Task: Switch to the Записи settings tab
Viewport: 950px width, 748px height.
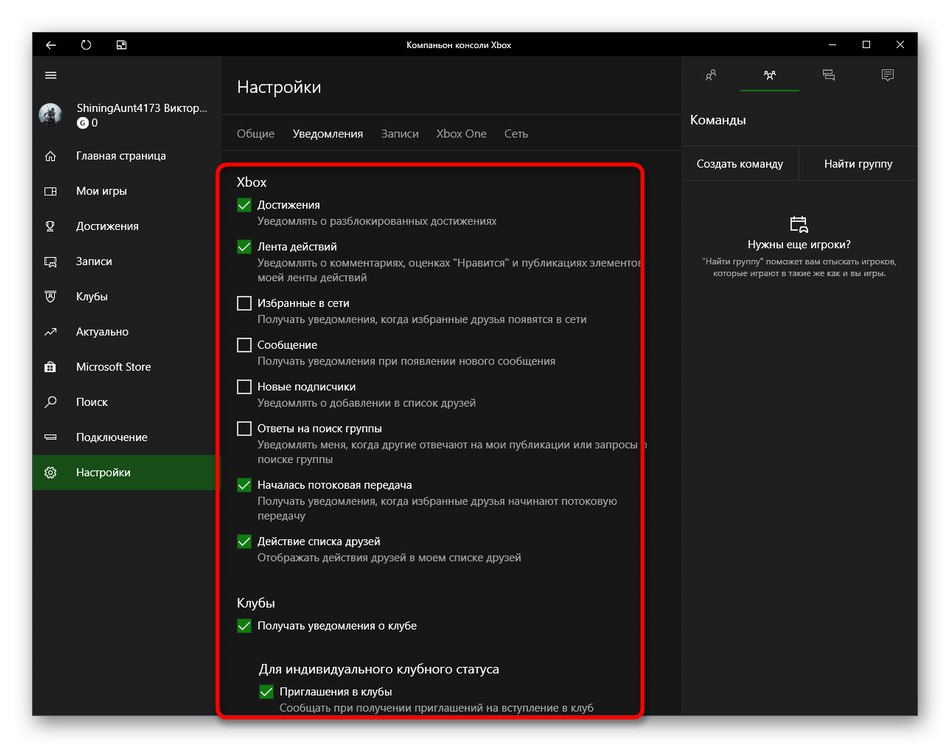Action: point(400,134)
